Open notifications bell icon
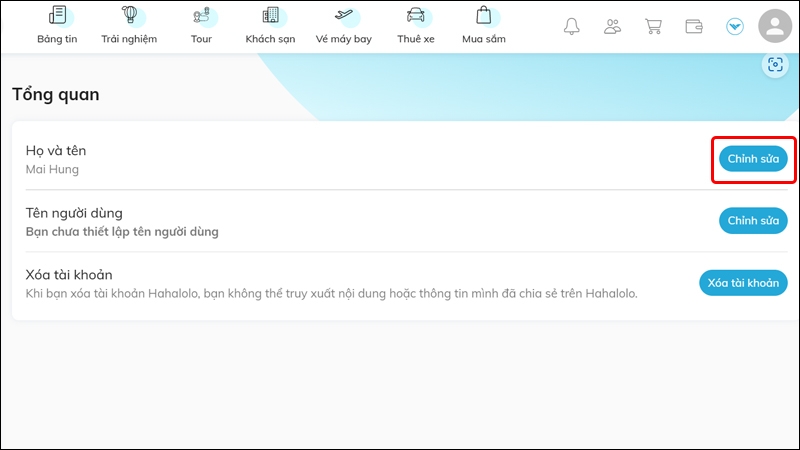Viewport: 800px width, 450px height. tap(571, 26)
